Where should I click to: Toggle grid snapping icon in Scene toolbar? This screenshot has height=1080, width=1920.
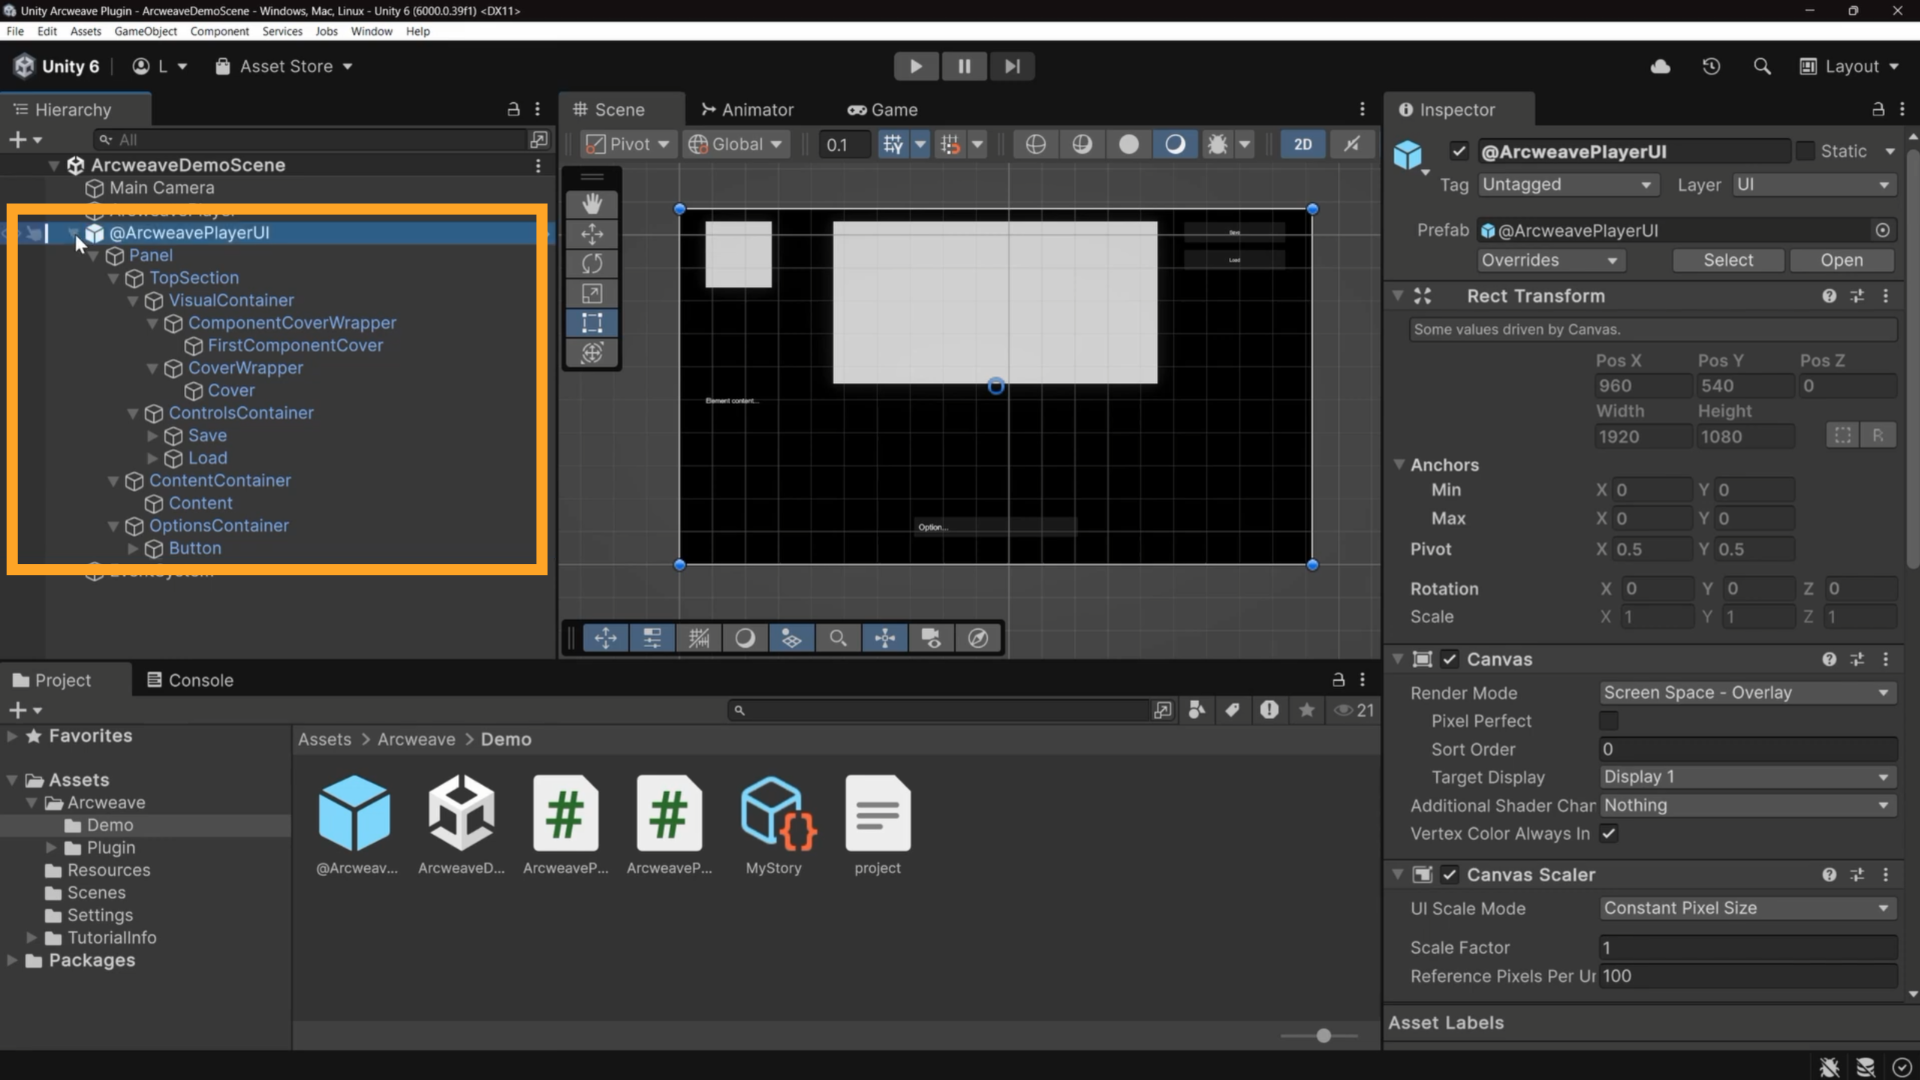(892, 144)
